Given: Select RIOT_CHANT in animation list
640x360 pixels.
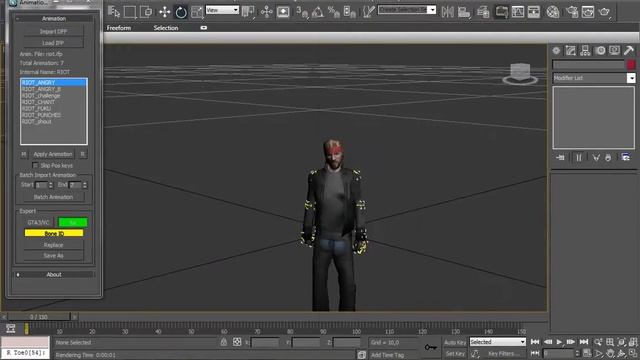Looking at the screenshot, I should 54,102.
